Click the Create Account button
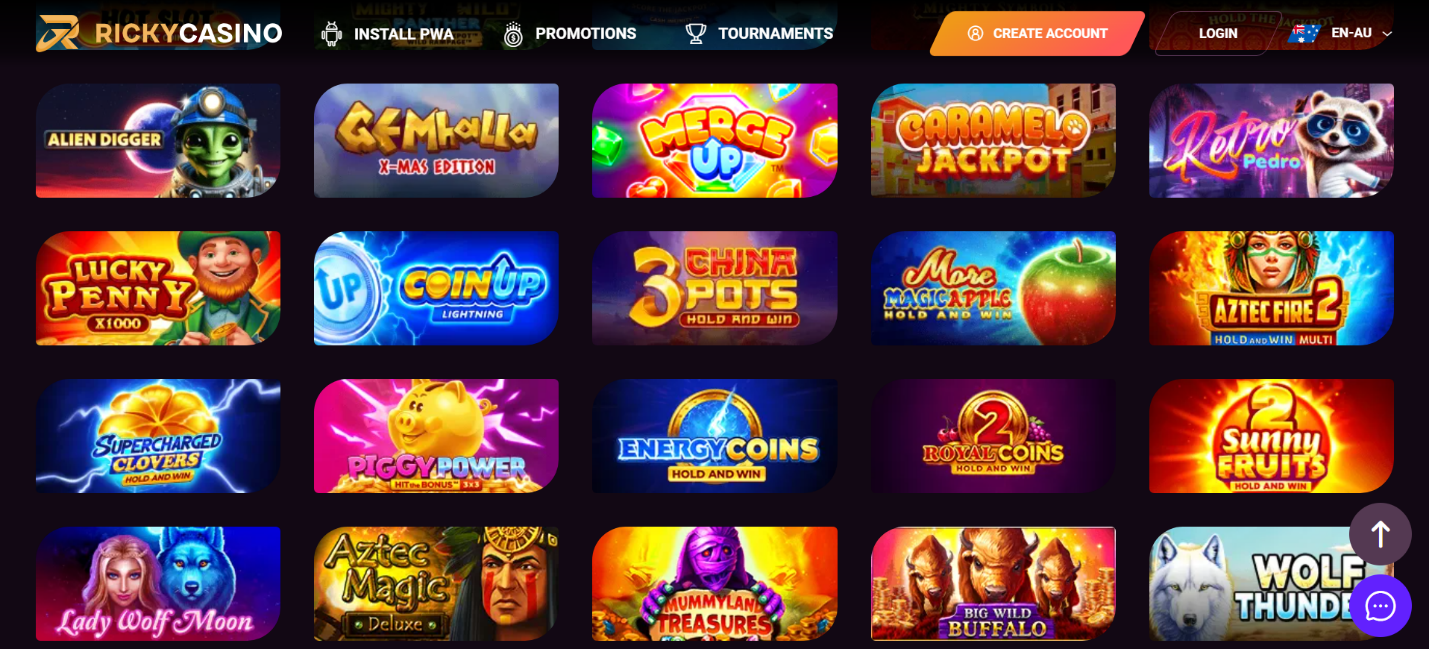1429x649 pixels. pos(1037,33)
